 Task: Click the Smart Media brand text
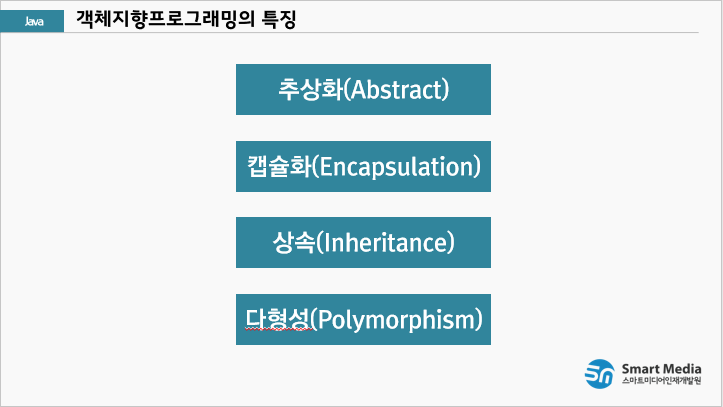661,369
